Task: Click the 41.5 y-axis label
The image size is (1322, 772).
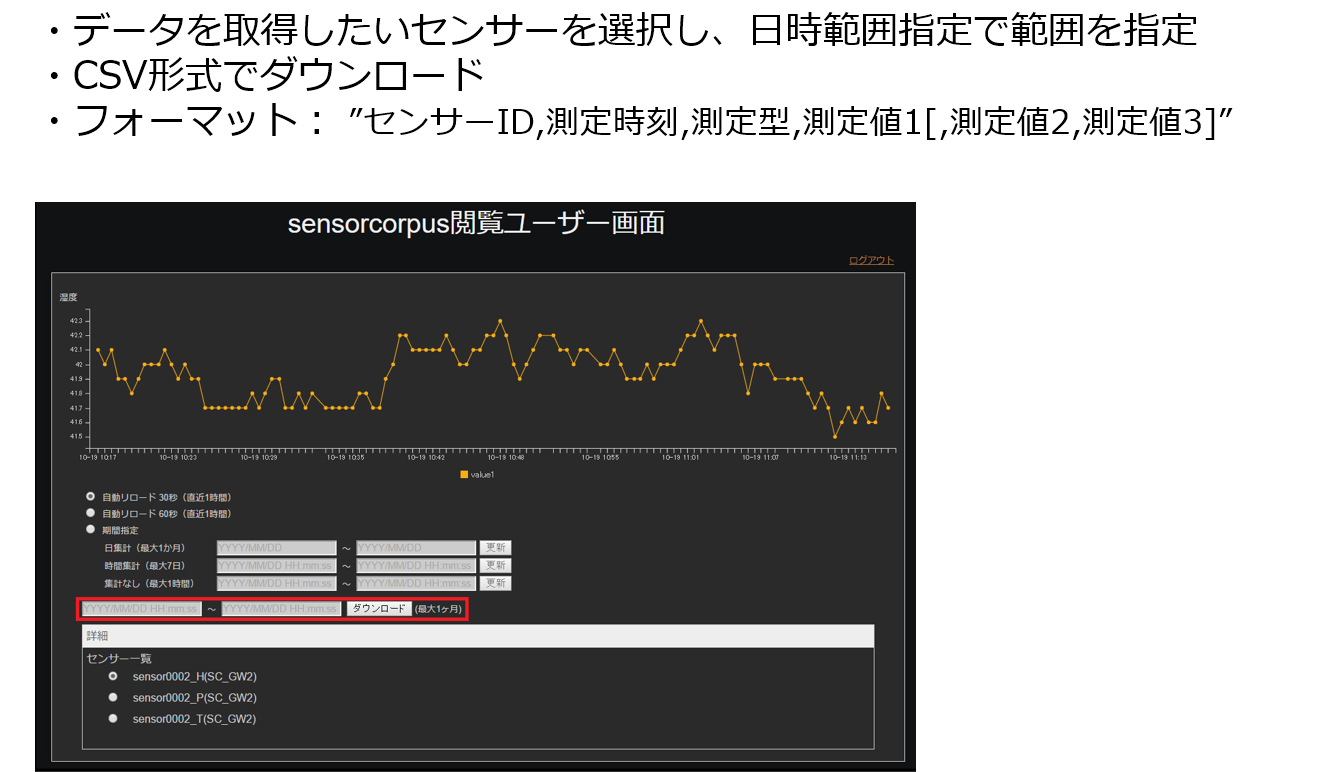Action: tap(76, 437)
